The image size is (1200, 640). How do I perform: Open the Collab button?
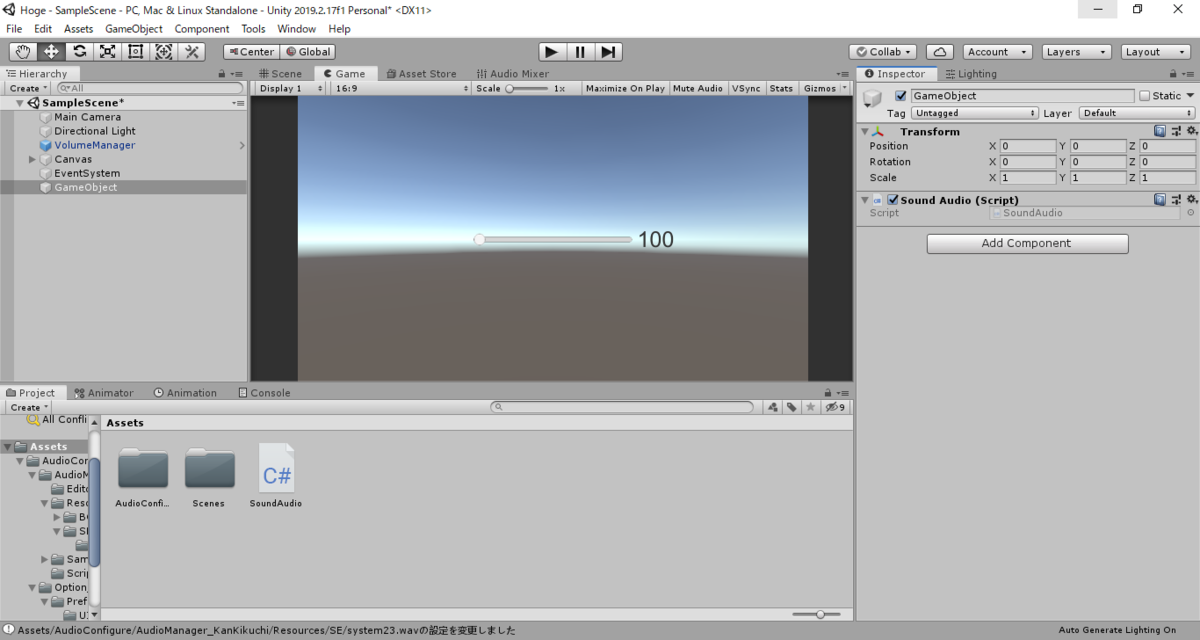884,52
